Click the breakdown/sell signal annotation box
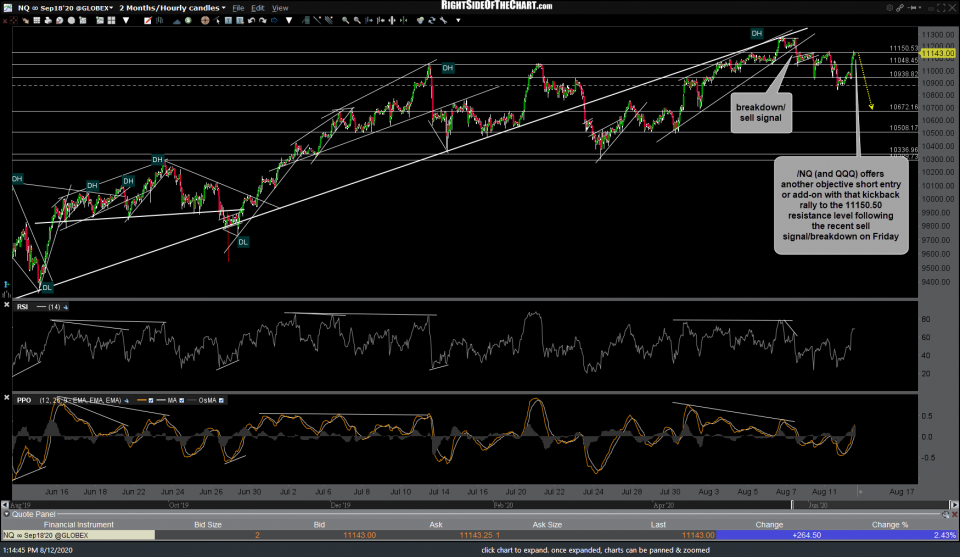 (x=761, y=113)
